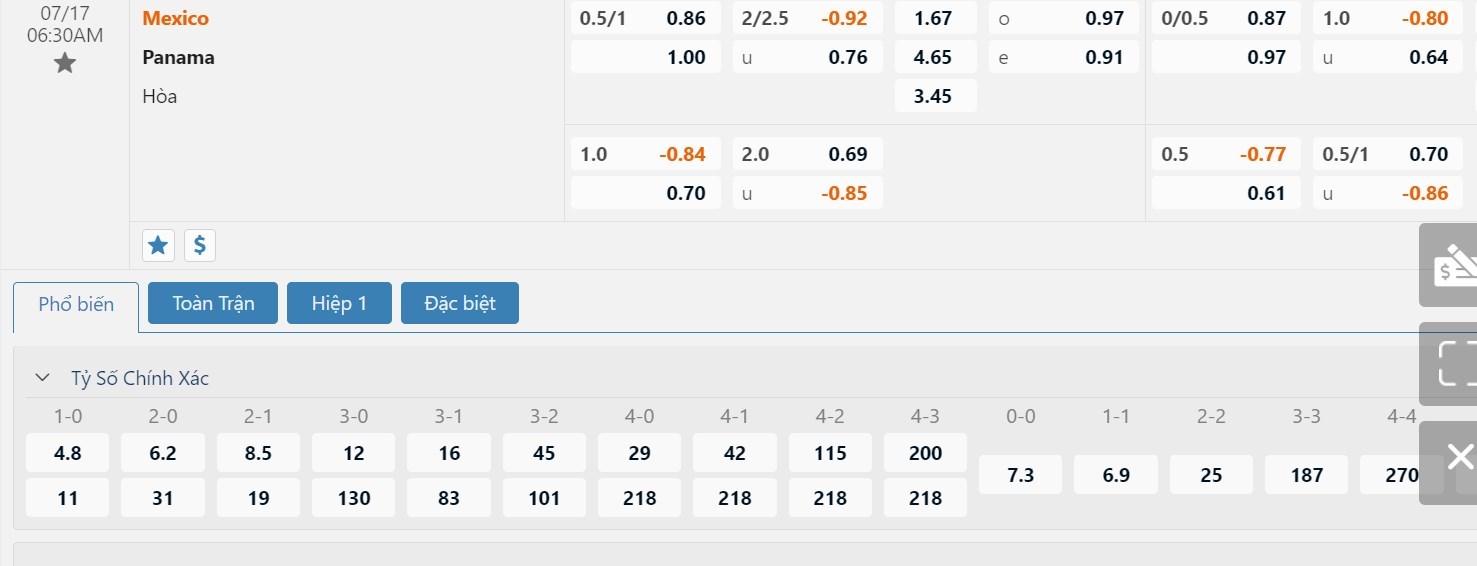The width and height of the screenshot is (1477, 566).
Task: Select correct score 1-0 odds 4.8
Action: click(x=68, y=453)
